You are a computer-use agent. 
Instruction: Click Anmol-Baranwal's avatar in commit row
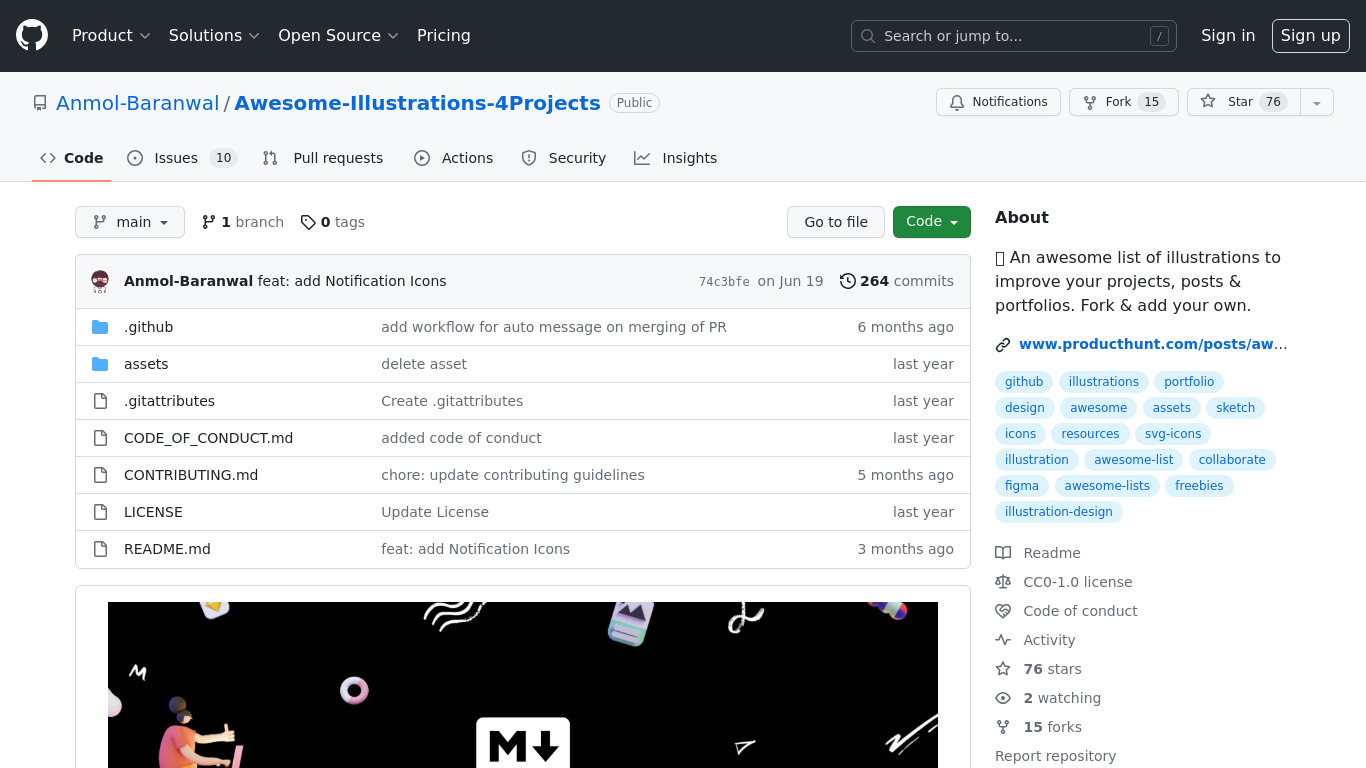100,281
